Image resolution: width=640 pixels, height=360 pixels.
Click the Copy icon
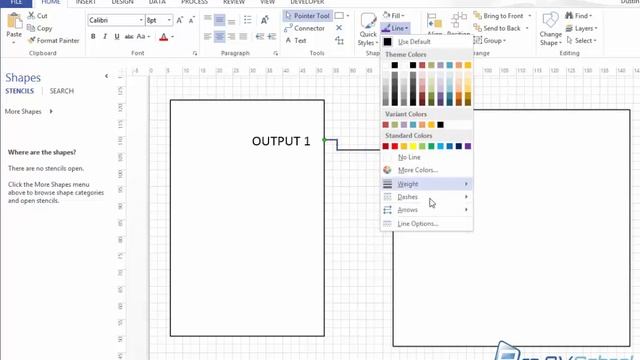(x=31, y=28)
